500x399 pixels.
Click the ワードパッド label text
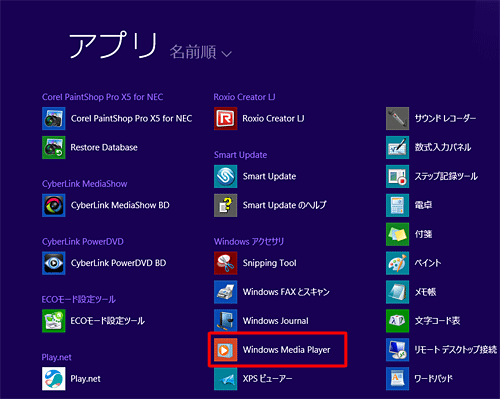434,379
